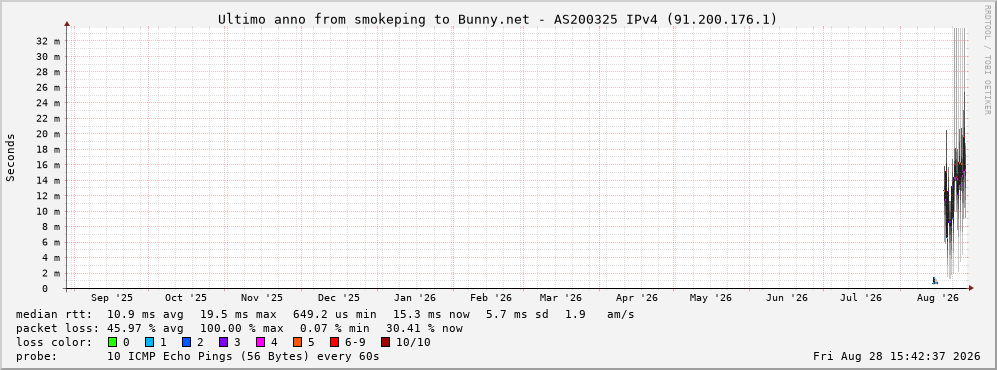997x370 pixels.
Task: Click the '24 m' y-axis value
Action: tap(48, 103)
